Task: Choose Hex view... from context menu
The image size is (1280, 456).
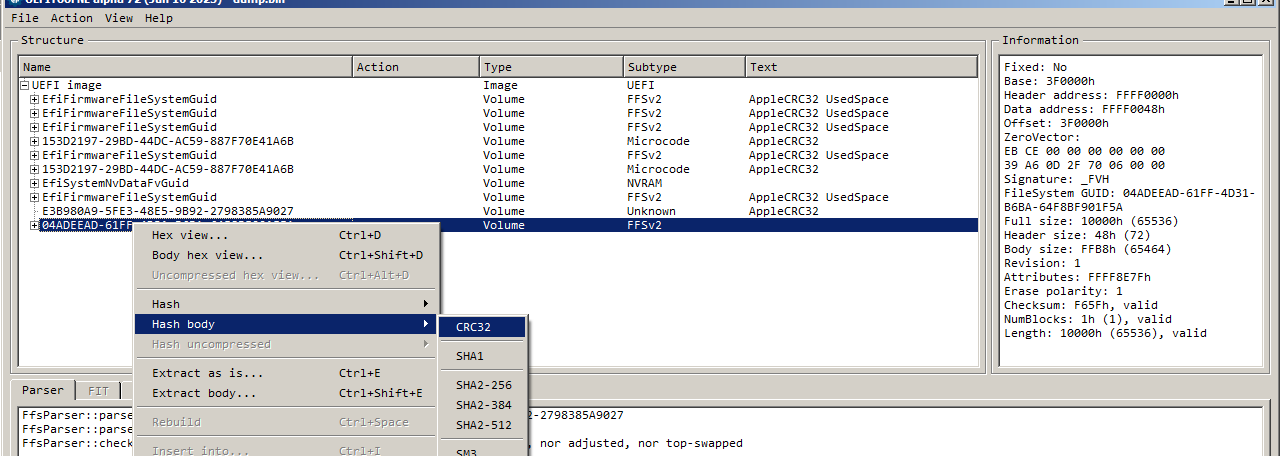Action: [287, 235]
